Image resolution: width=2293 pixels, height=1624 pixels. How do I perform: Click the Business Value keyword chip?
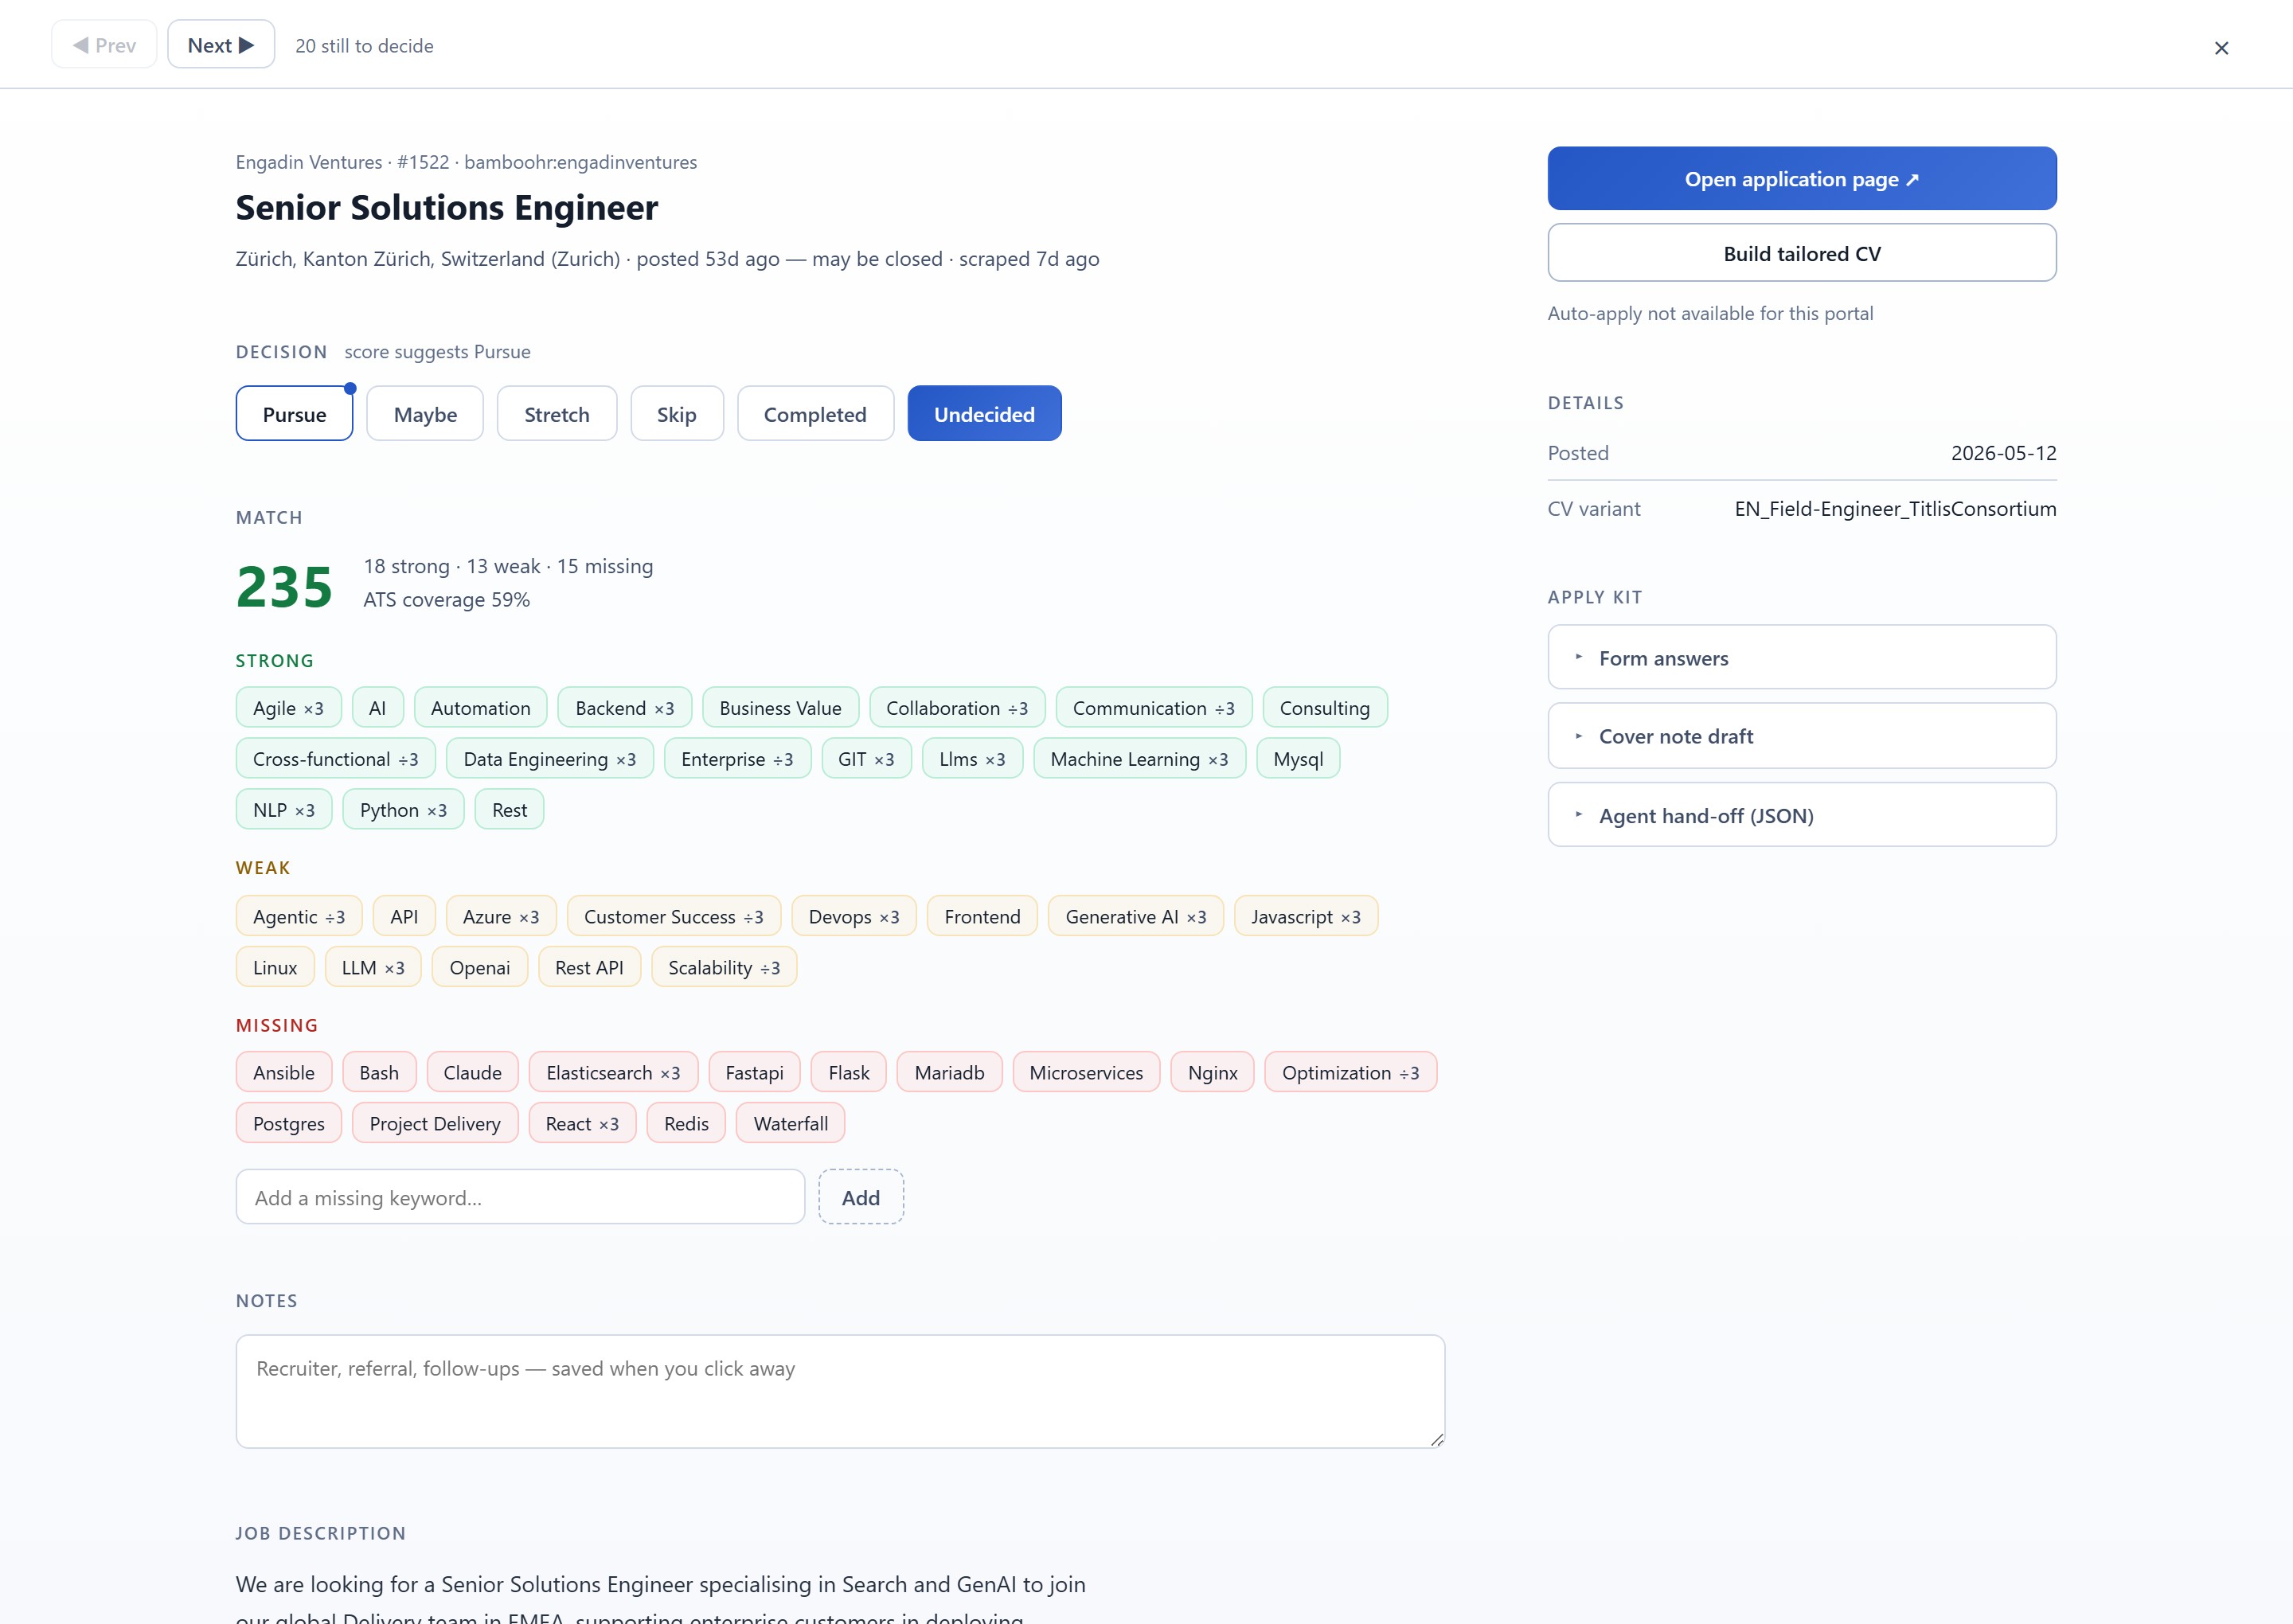[780, 708]
